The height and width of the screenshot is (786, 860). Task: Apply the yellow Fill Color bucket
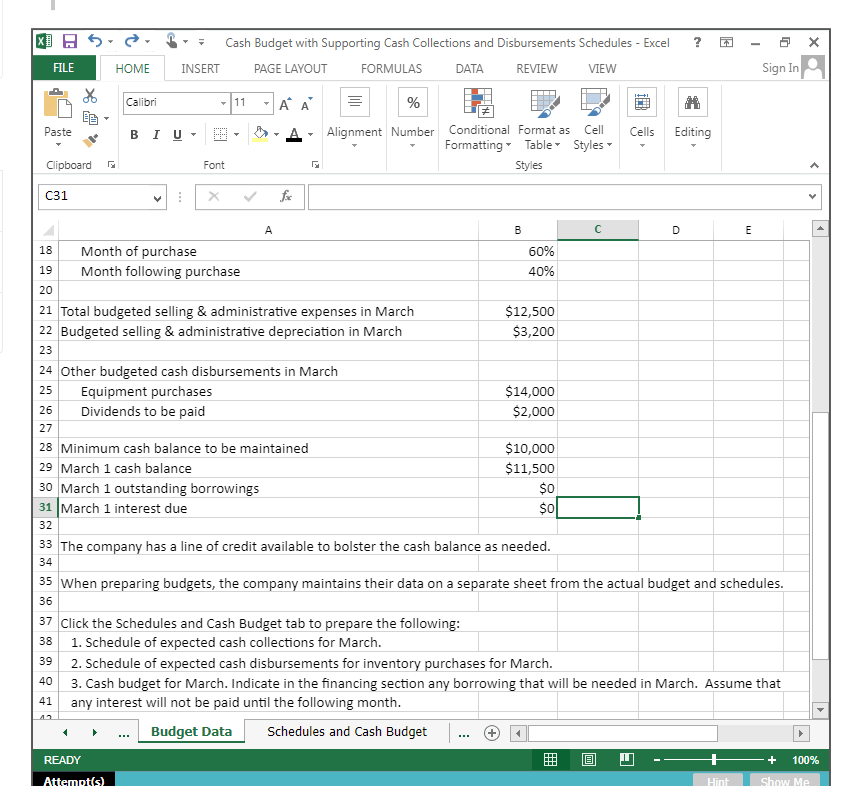tap(261, 134)
